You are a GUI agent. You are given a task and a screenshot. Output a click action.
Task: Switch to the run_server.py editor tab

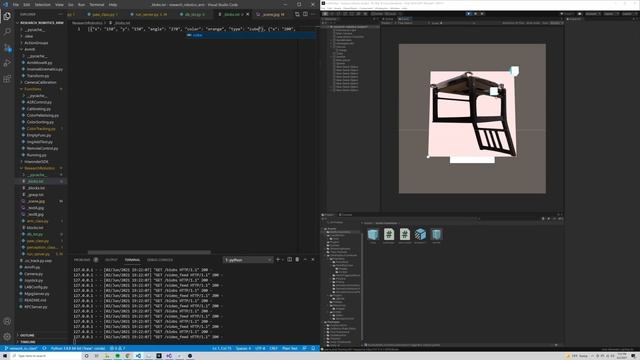tap(149, 14)
